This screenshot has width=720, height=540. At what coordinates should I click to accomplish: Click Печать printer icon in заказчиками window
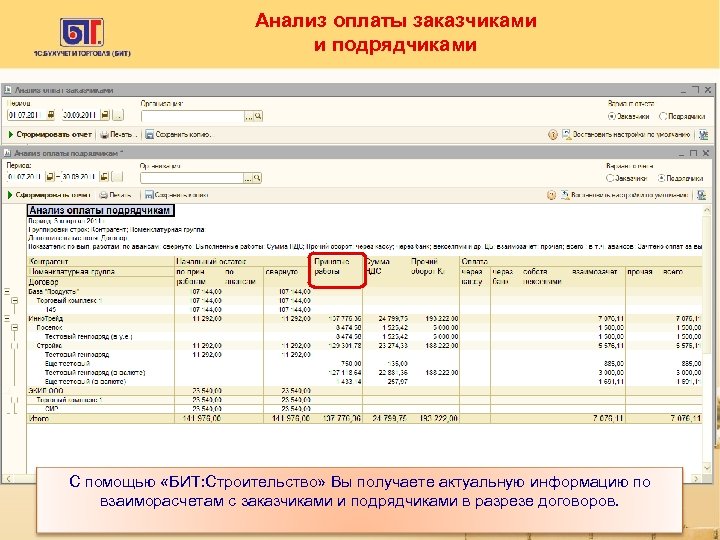click(x=105, y=135)
